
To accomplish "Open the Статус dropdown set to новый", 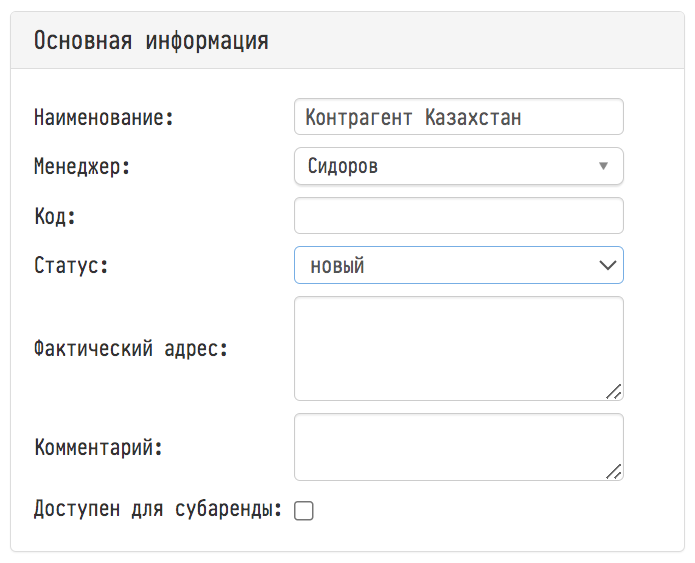I will click(x=459, y=265).
